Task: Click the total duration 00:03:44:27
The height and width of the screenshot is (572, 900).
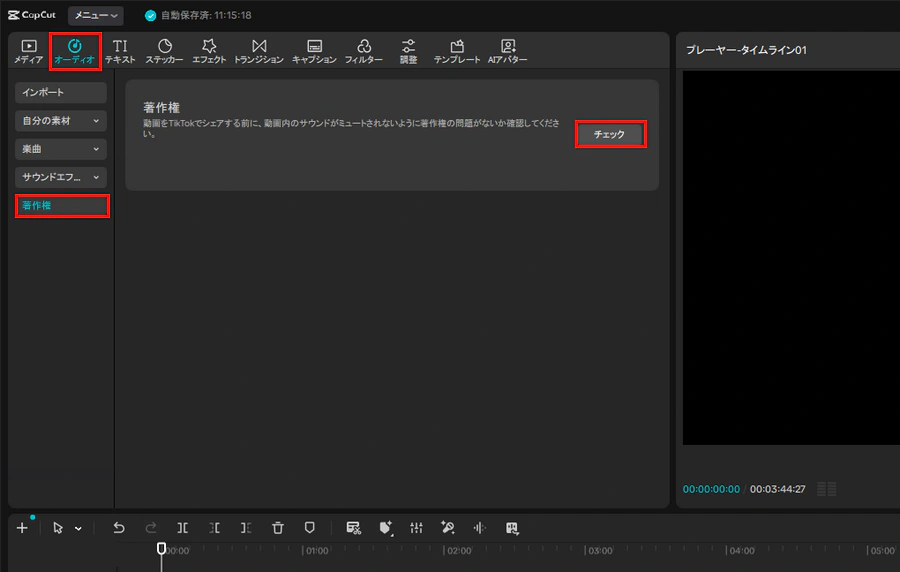Action: coord(778,489)
